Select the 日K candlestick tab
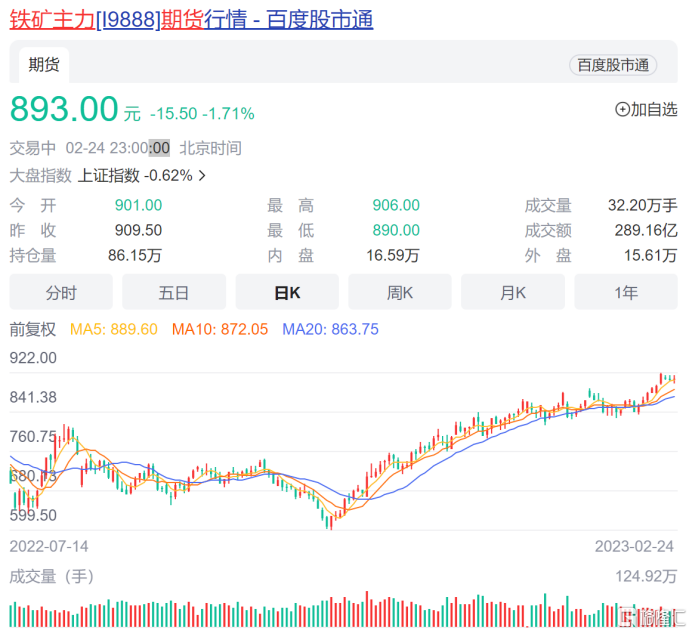Image resolution: width=692 pixels, height=634 pixels. tap(287, 293)
